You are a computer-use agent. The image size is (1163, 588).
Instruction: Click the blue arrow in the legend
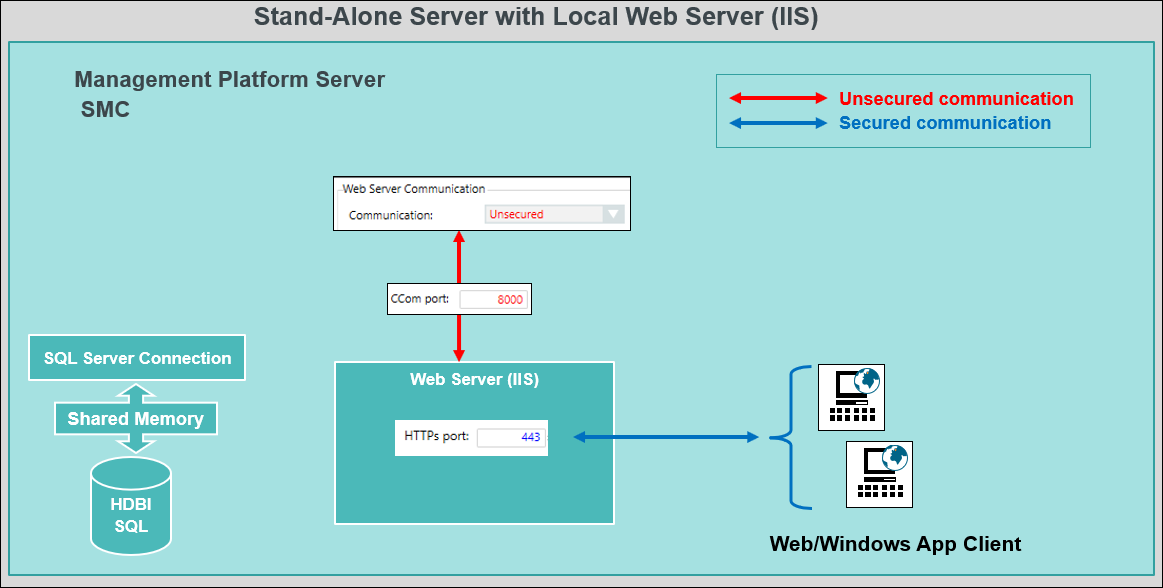point(778,123)
